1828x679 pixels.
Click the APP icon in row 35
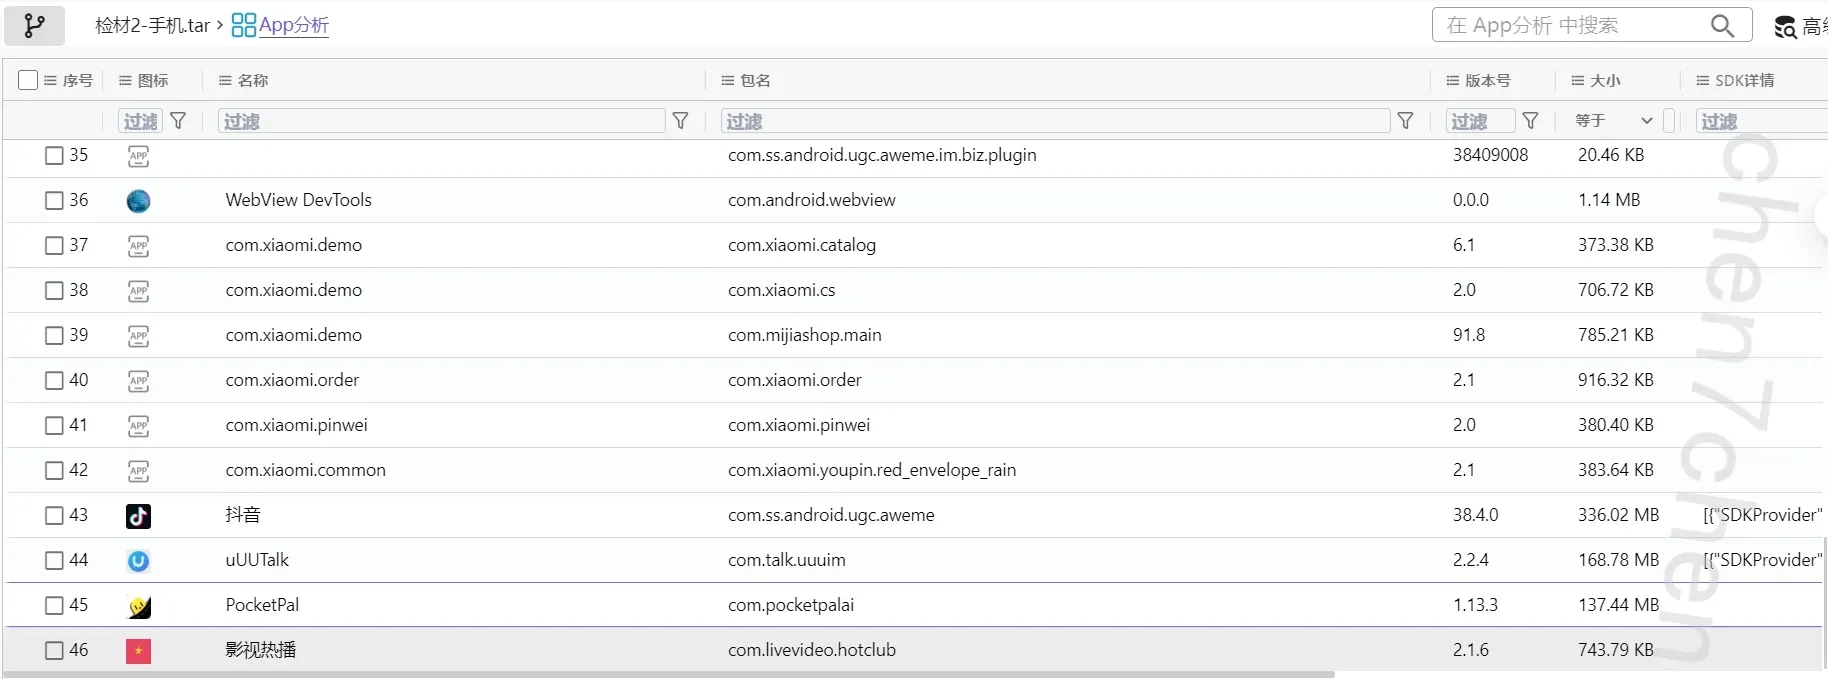tap(138, 156)
